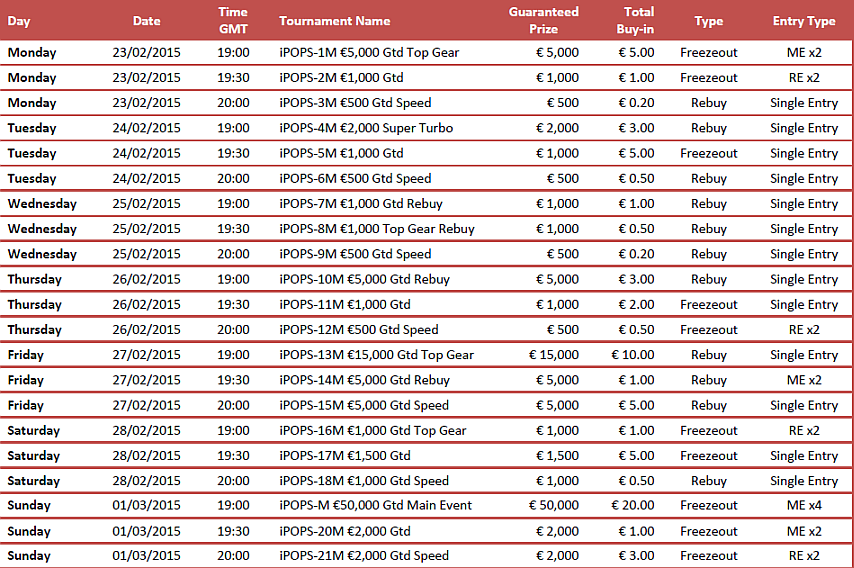Click the '€ 50,000' guaranteed prize cell
Image resolution: width=854 pixels, height=568 pixels.
click(x=553, y=505)
